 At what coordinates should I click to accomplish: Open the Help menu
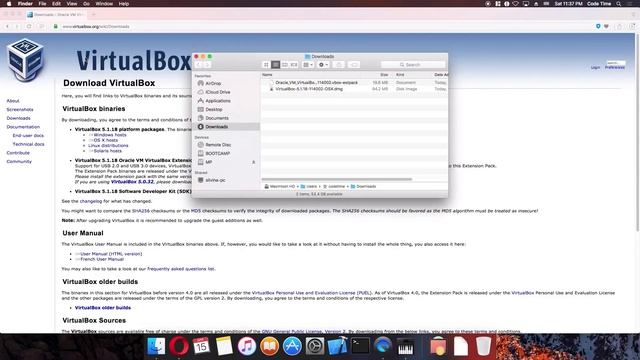click(x=124, y=4)
